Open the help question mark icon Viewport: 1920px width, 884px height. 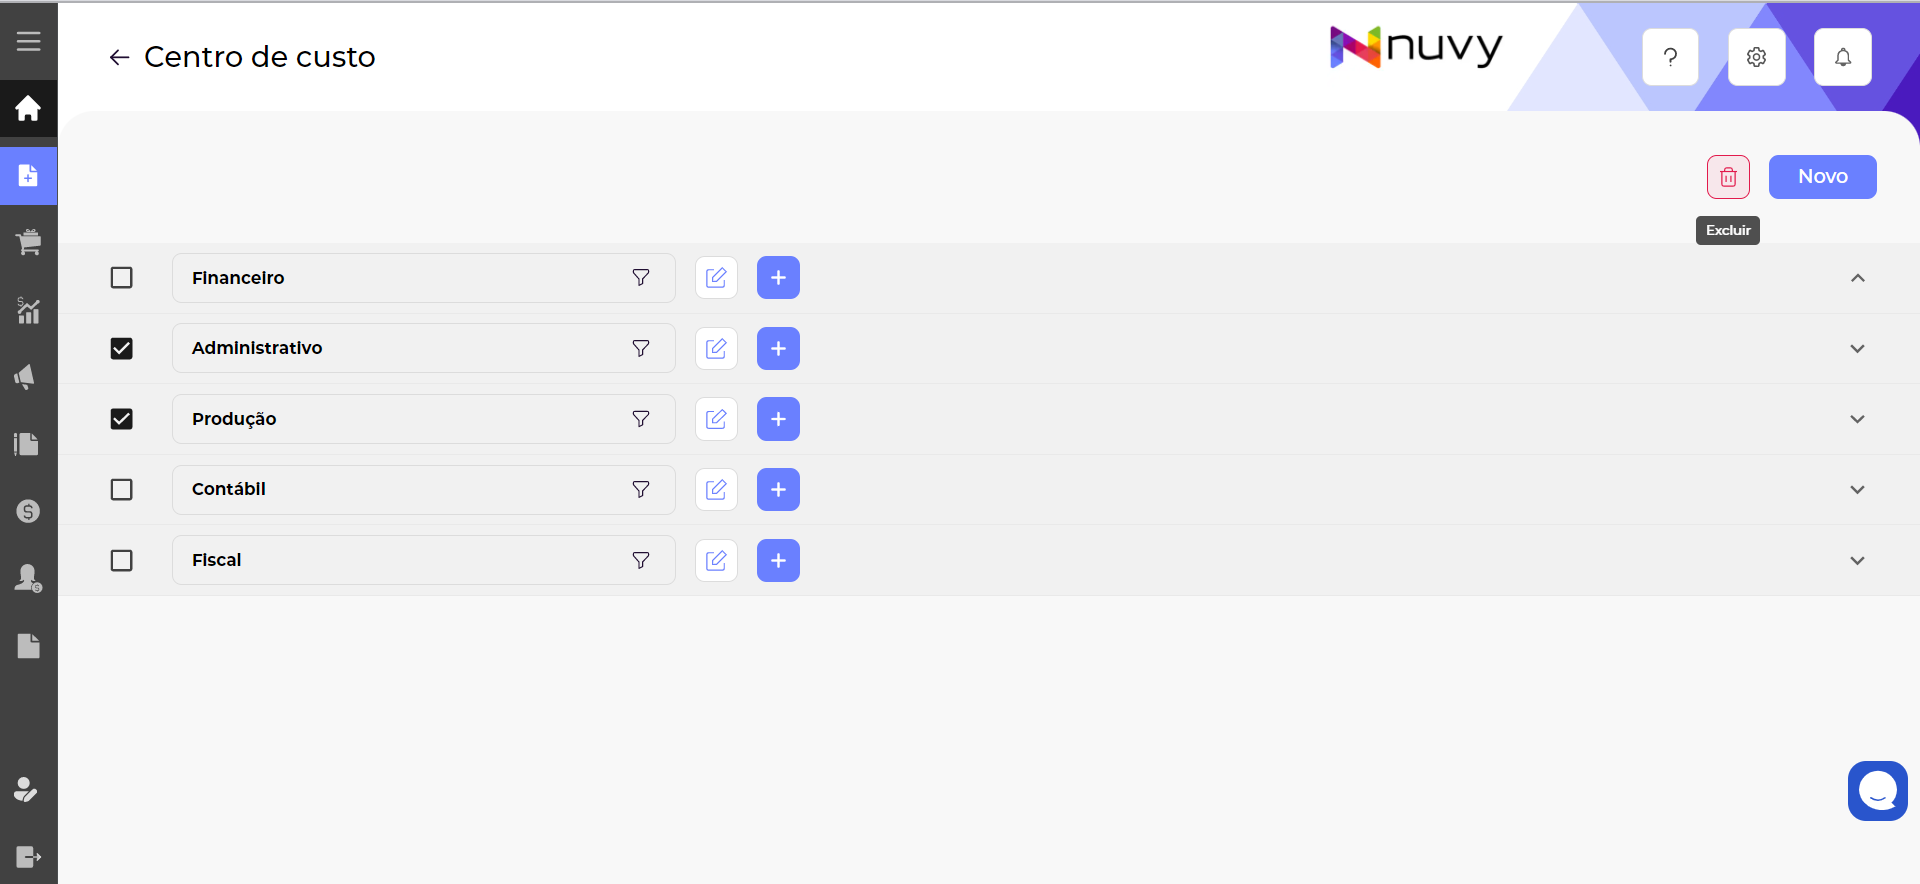[x=1670, y=57]
